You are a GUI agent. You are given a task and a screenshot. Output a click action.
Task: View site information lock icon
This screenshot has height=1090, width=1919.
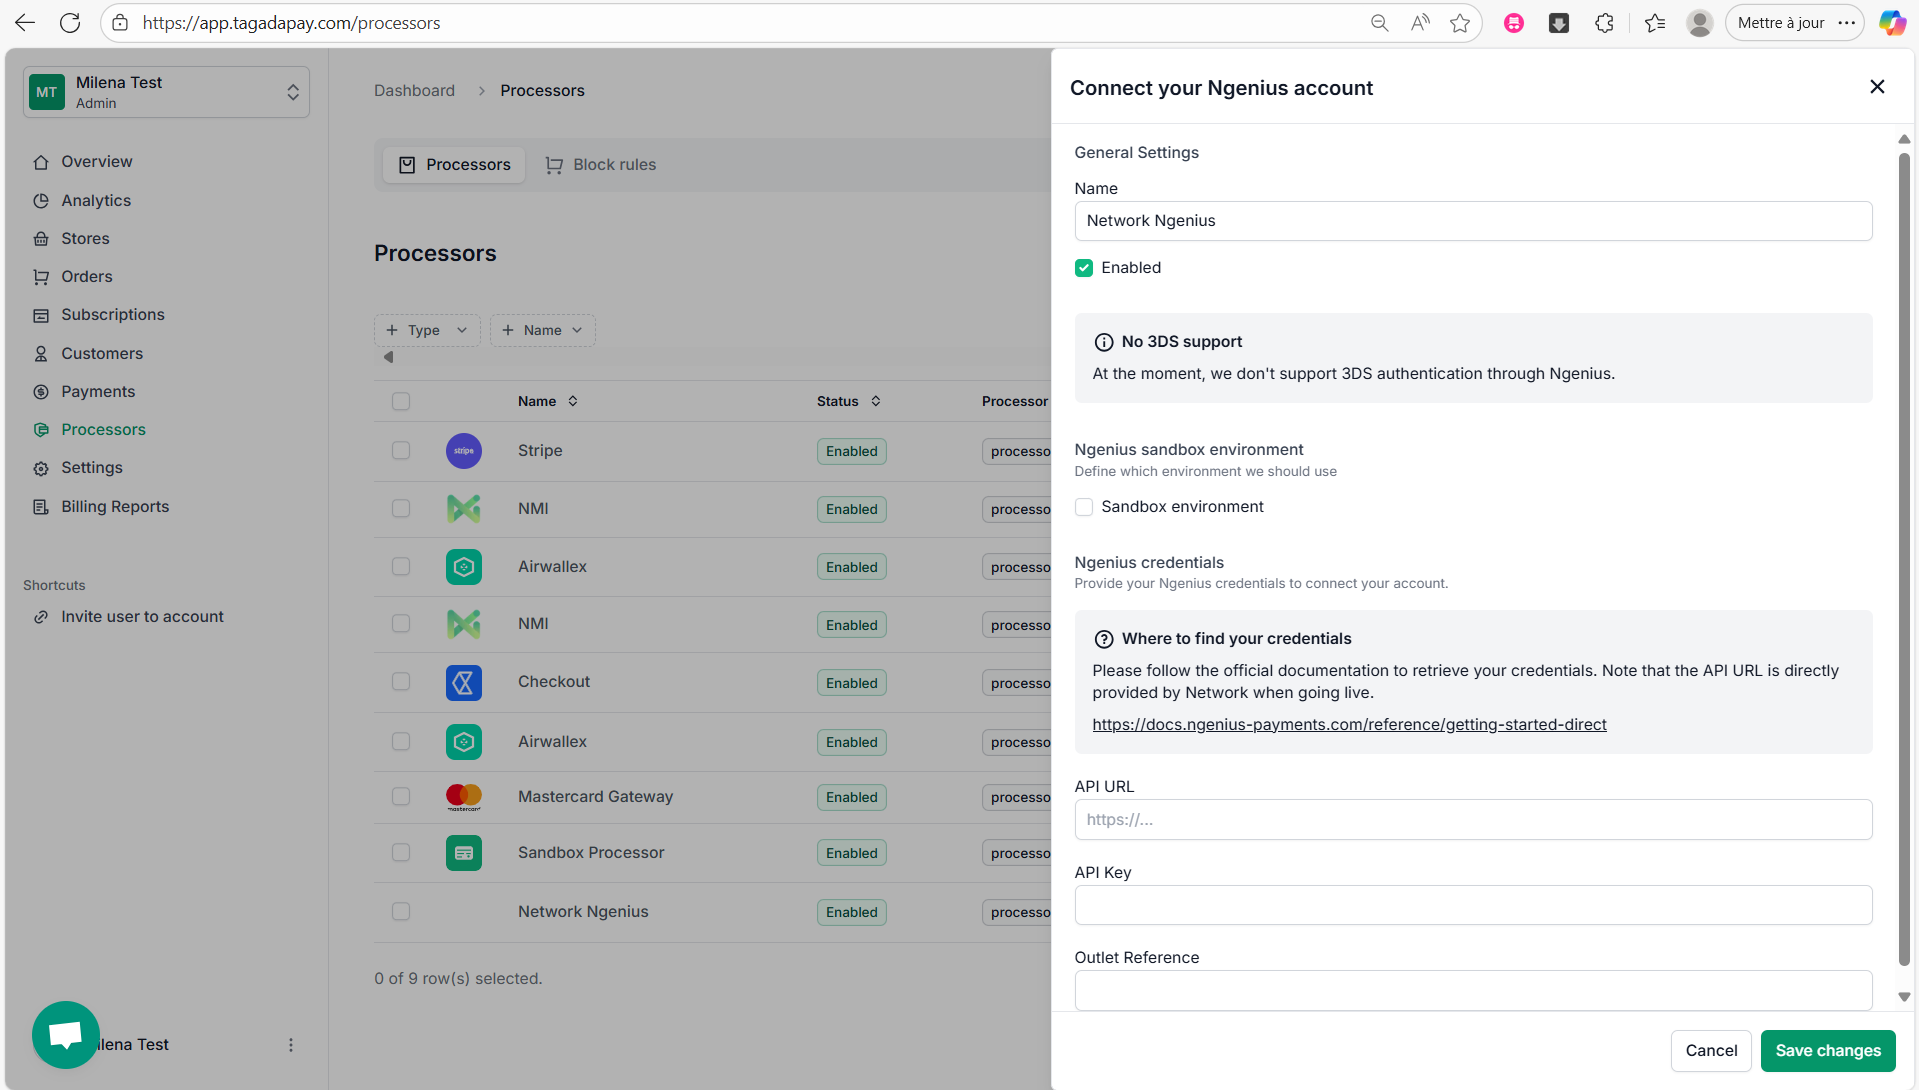(120, 23)
